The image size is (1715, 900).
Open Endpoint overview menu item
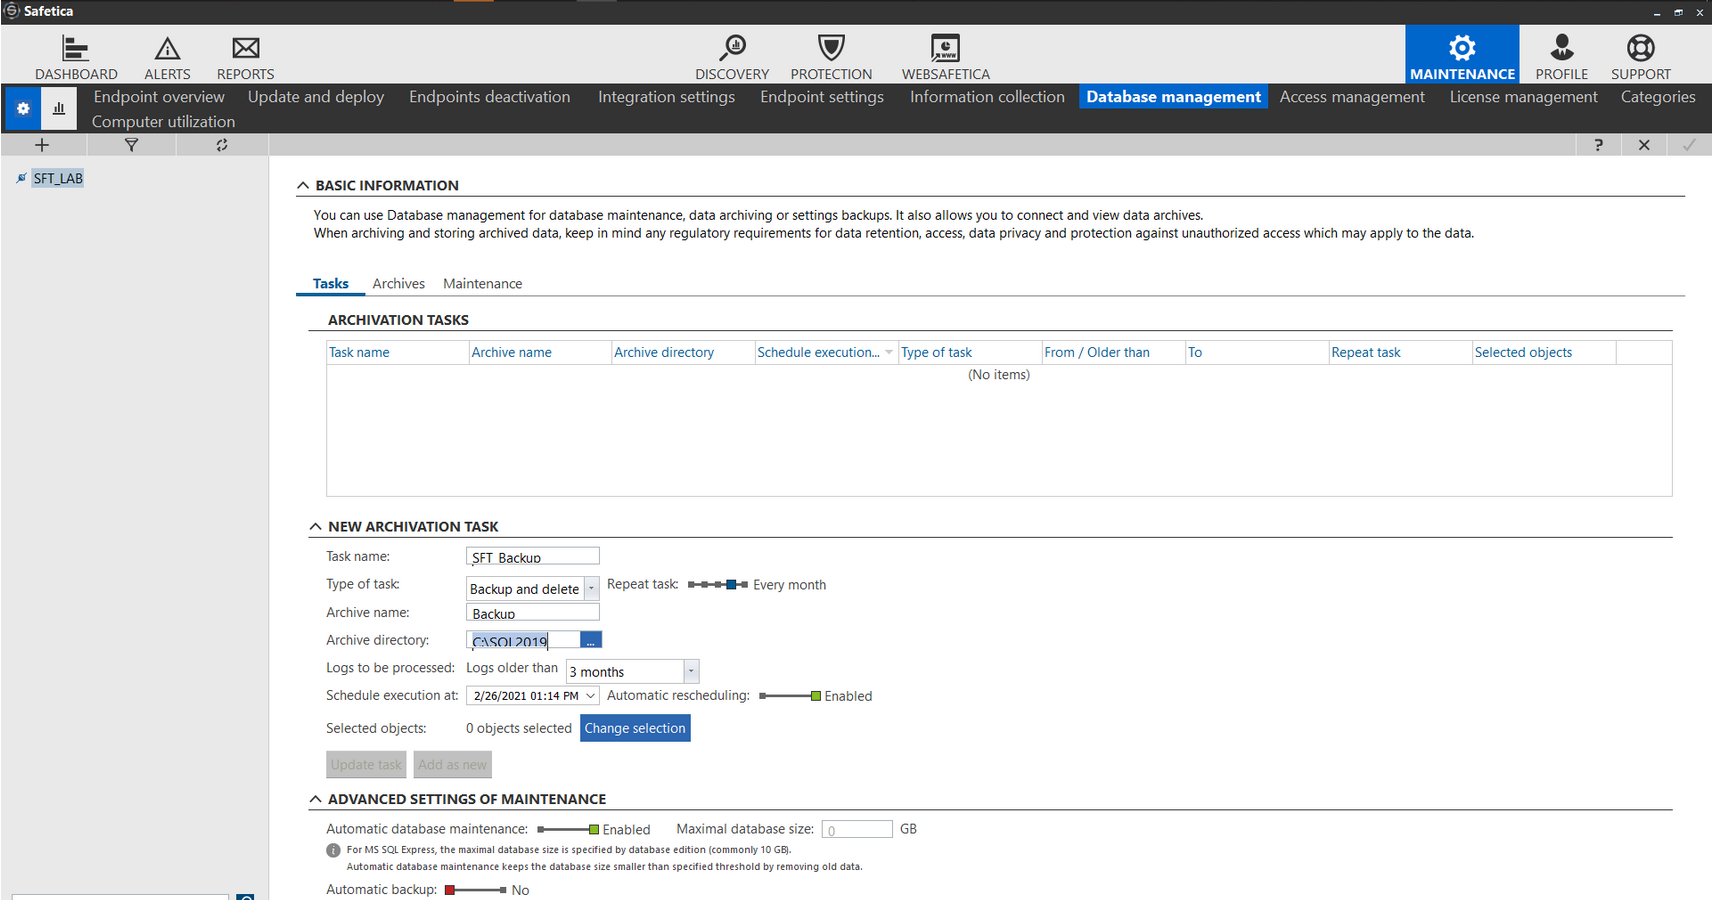click(x=159, y=96)
